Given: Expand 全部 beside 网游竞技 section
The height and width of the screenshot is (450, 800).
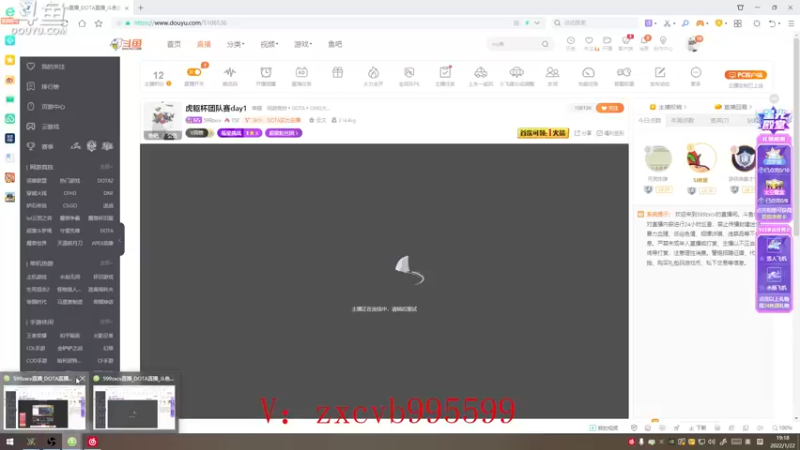Looking at the screenshot, I should (x=106, y=167).
